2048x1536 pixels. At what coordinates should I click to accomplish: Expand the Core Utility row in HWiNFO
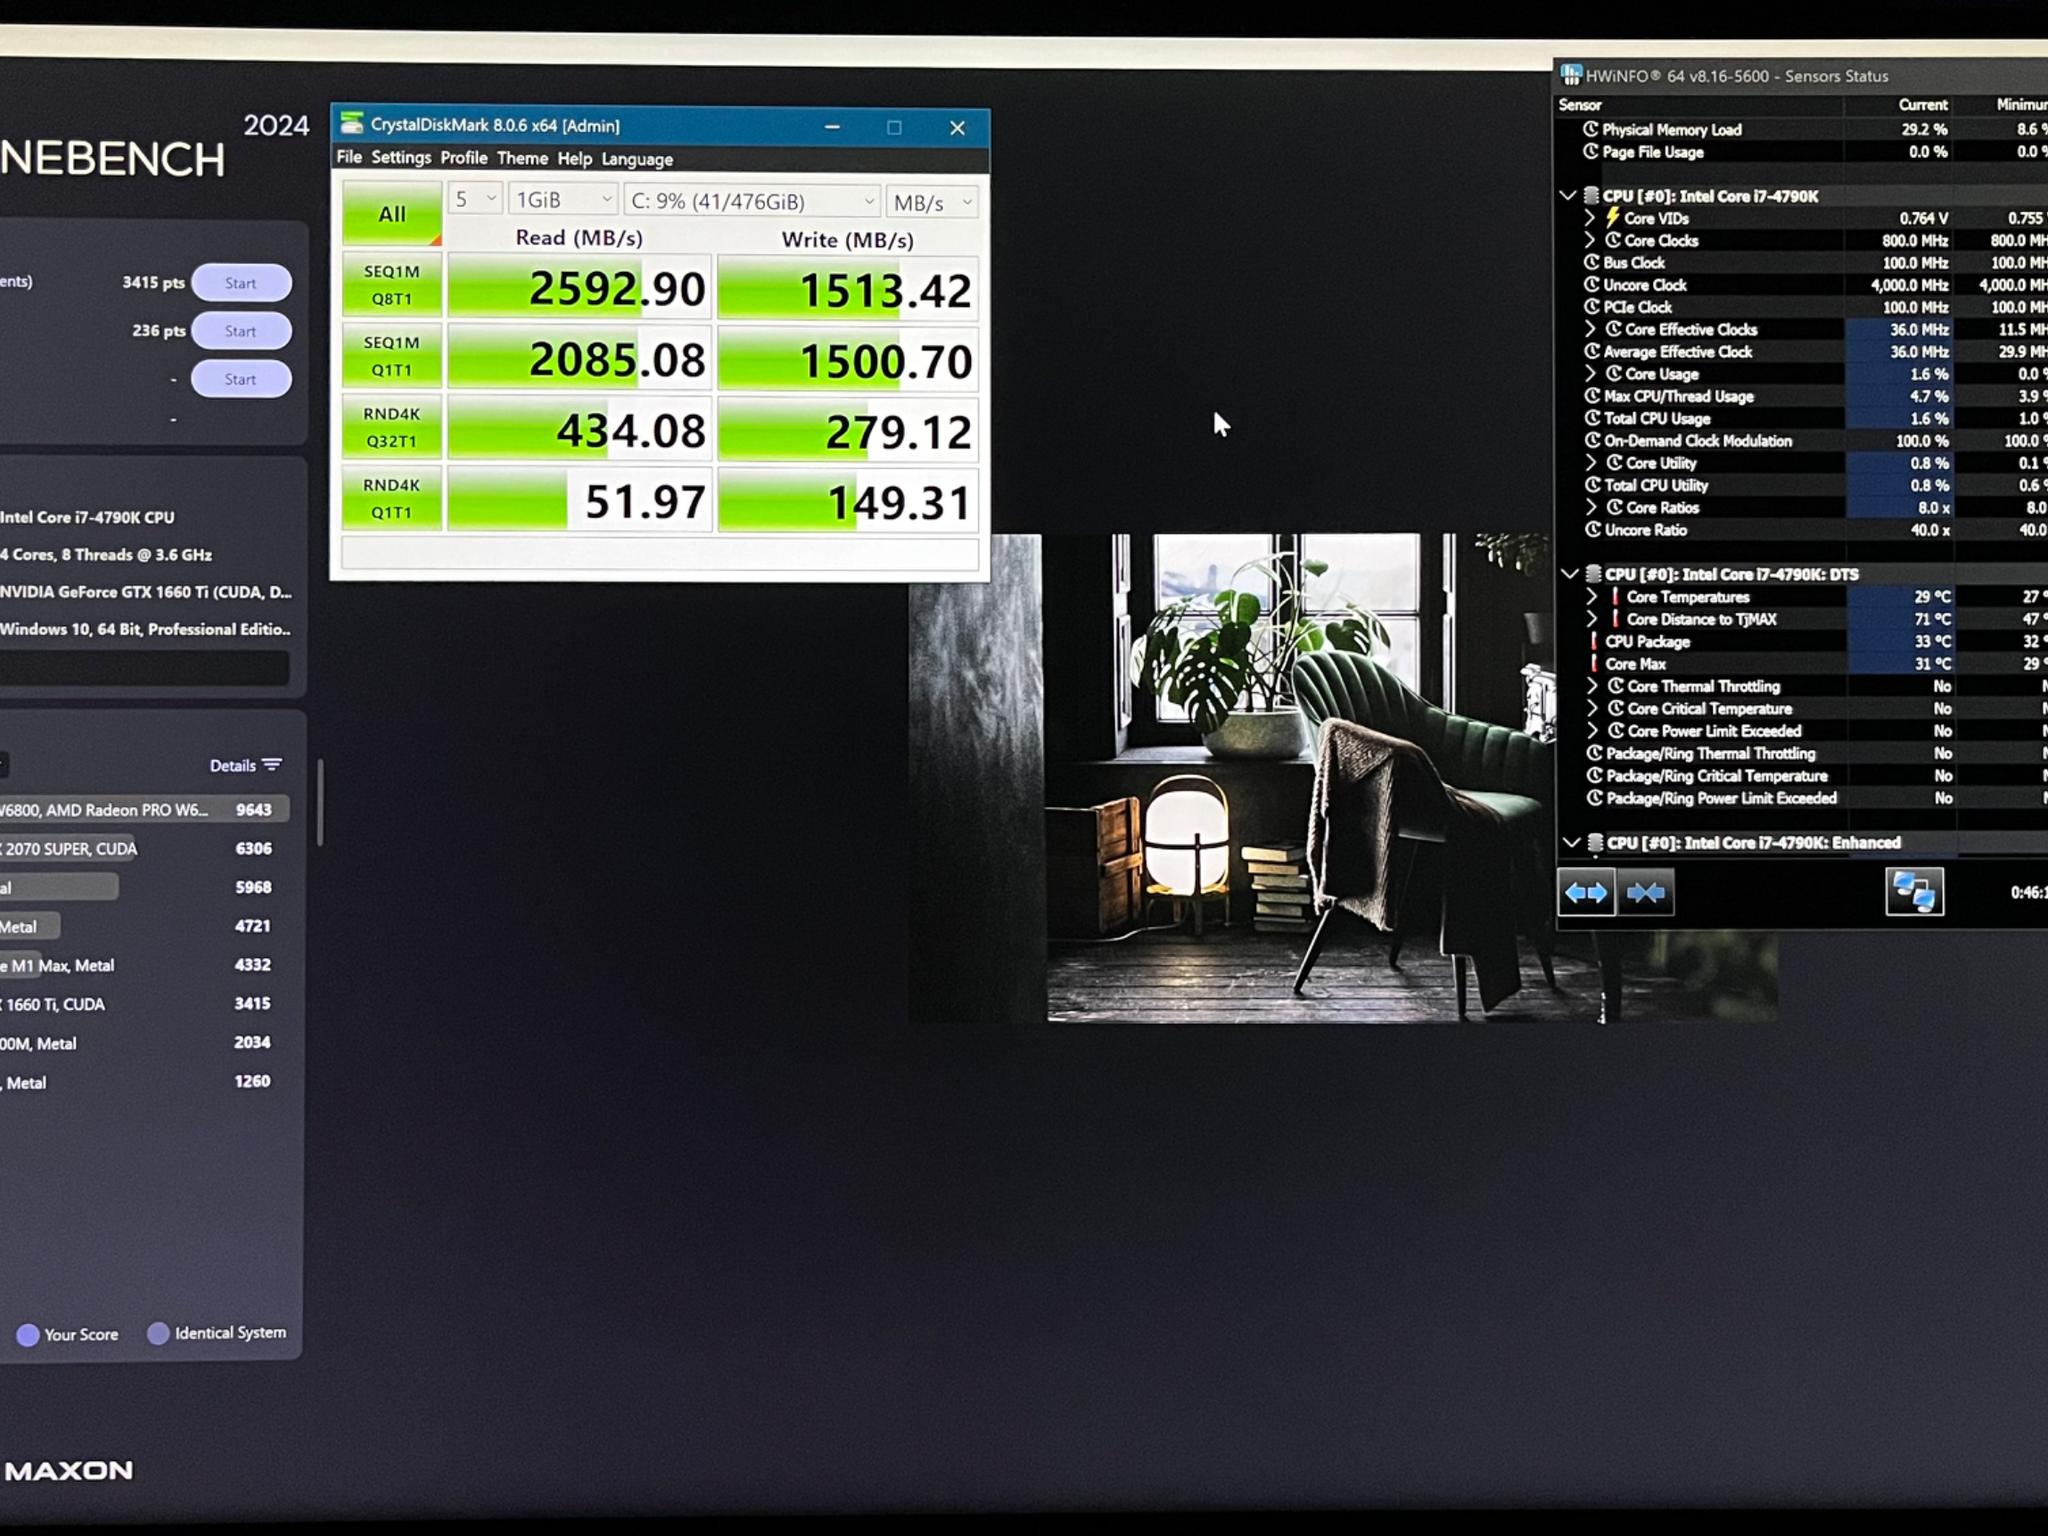click(x=1591, y=463)
